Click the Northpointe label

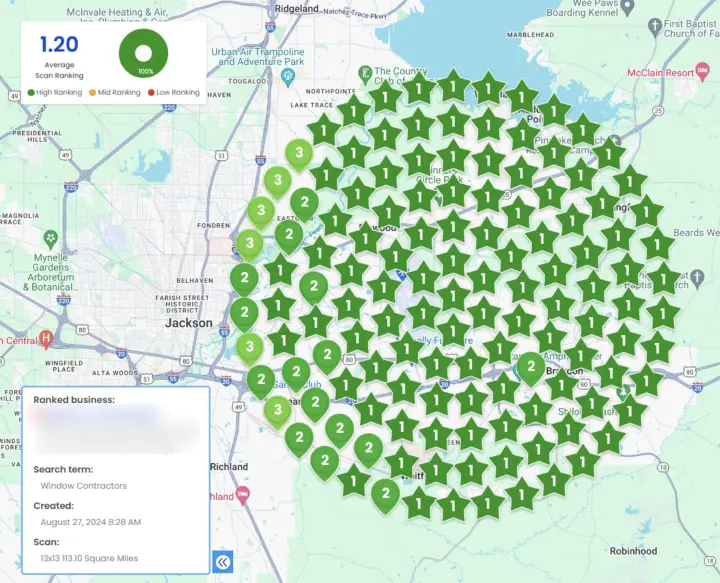(330, 91)
